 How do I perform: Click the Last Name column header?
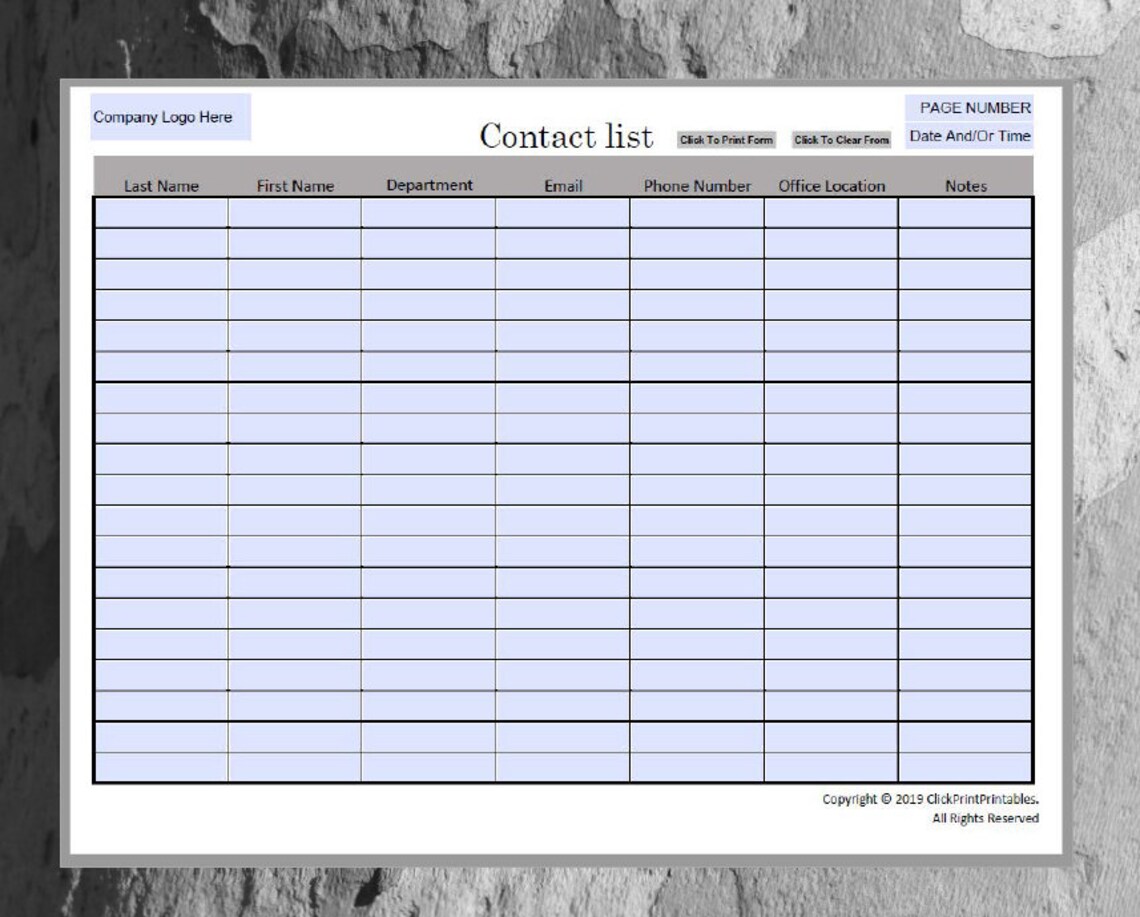pos(161,185)
